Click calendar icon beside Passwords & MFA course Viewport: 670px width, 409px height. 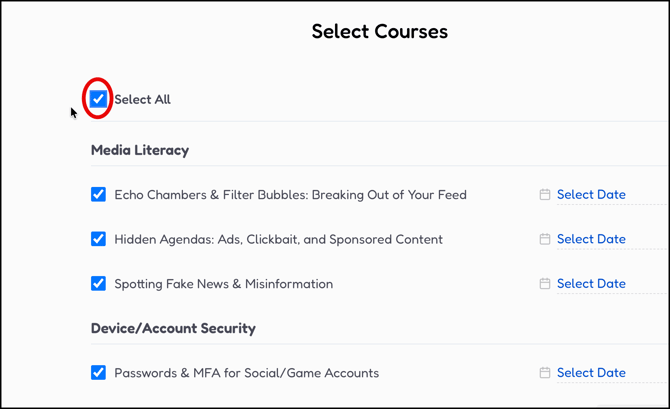click(x=545, y=373)
